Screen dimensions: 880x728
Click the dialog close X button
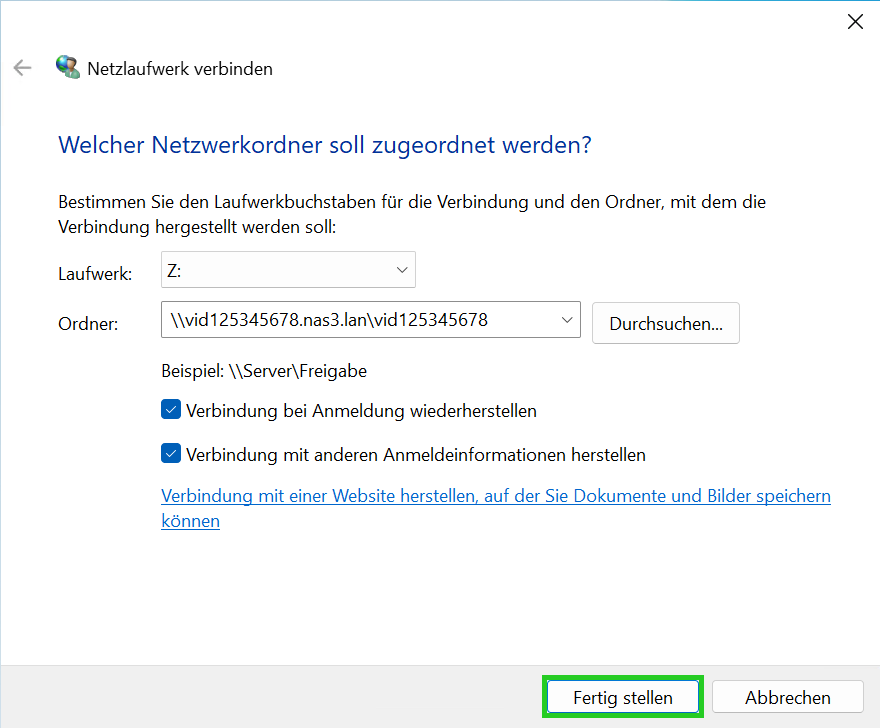pos(855,21)
